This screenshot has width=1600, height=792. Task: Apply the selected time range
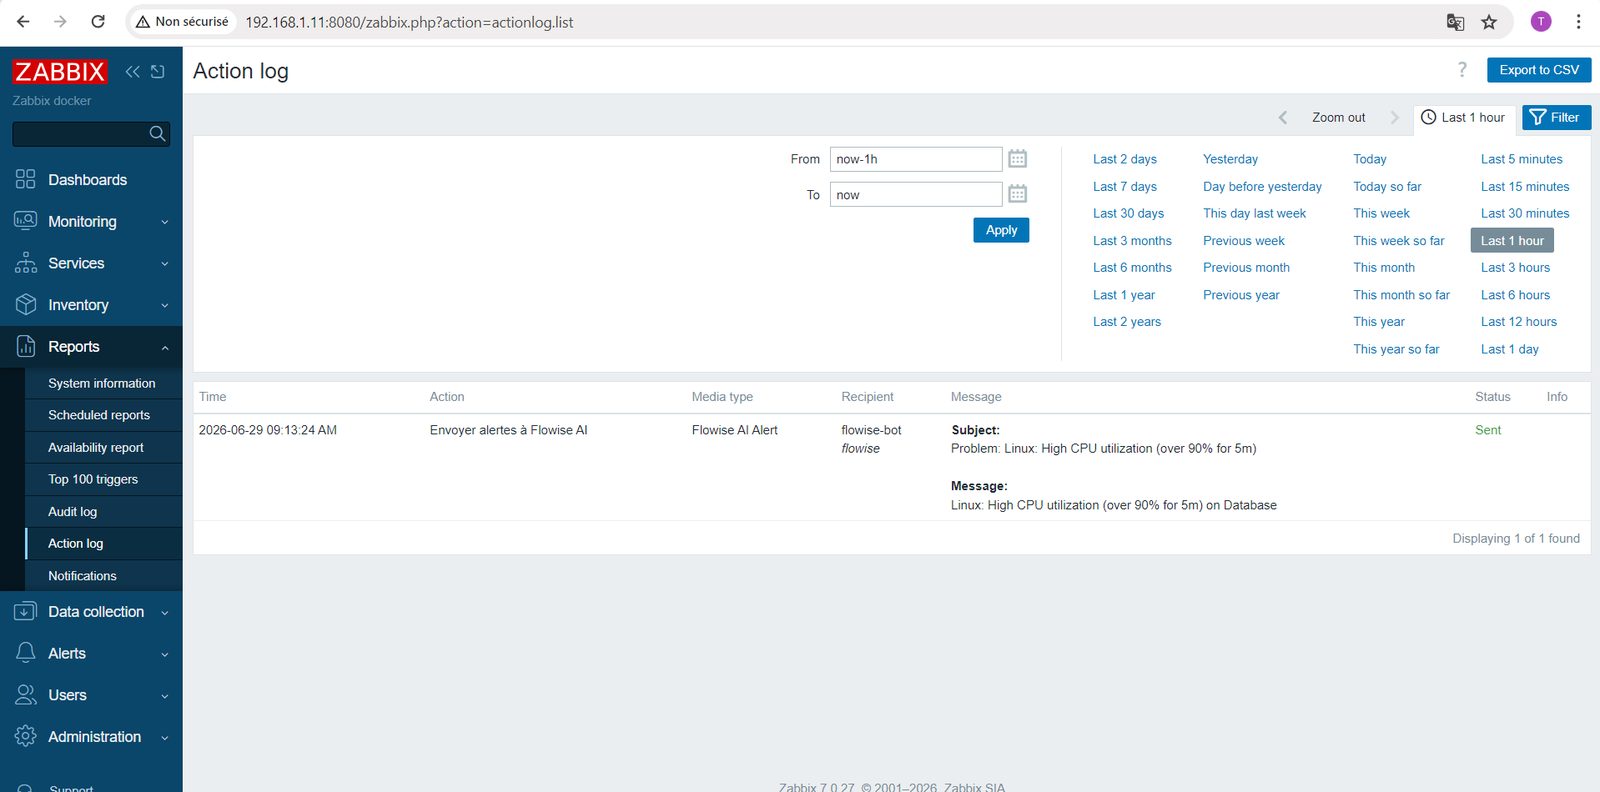[1001, 230]
